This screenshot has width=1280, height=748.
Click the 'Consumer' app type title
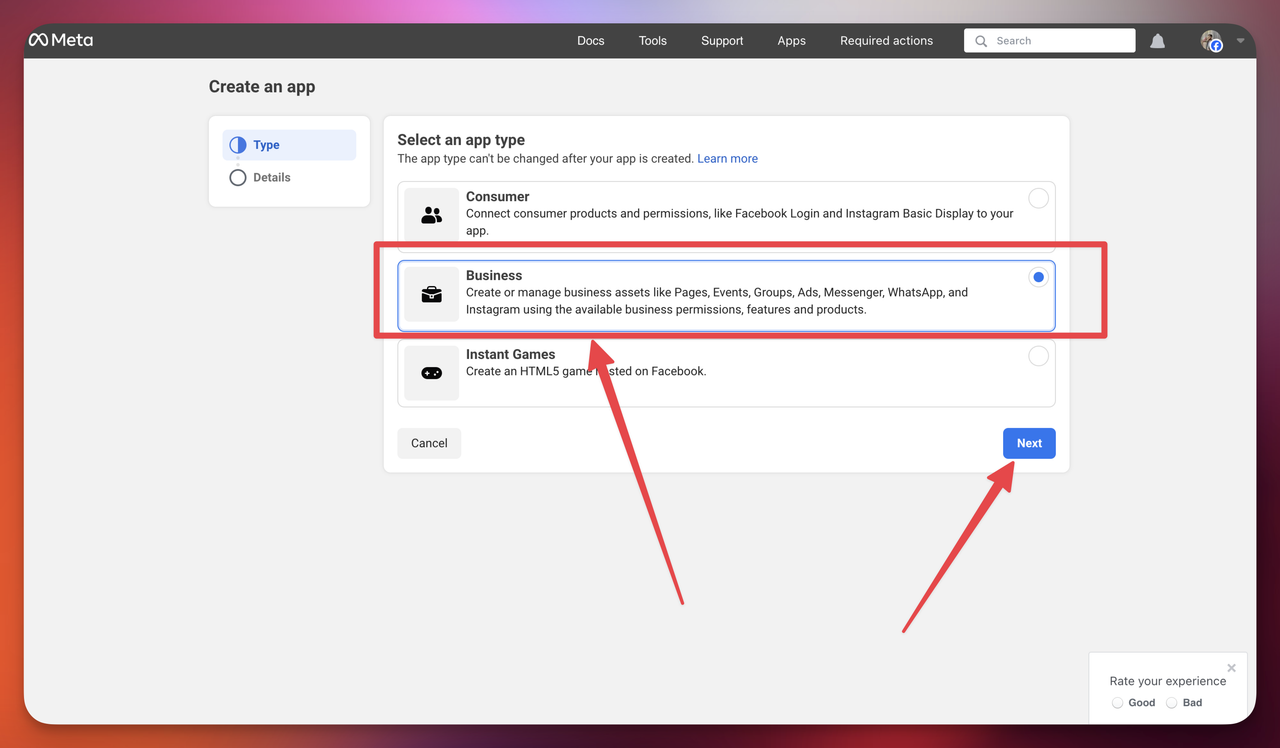point(497,197)
